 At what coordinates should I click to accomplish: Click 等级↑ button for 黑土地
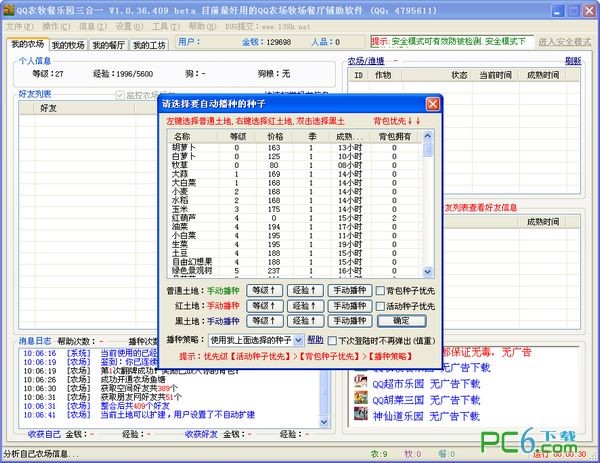click(x=264, y=321)
